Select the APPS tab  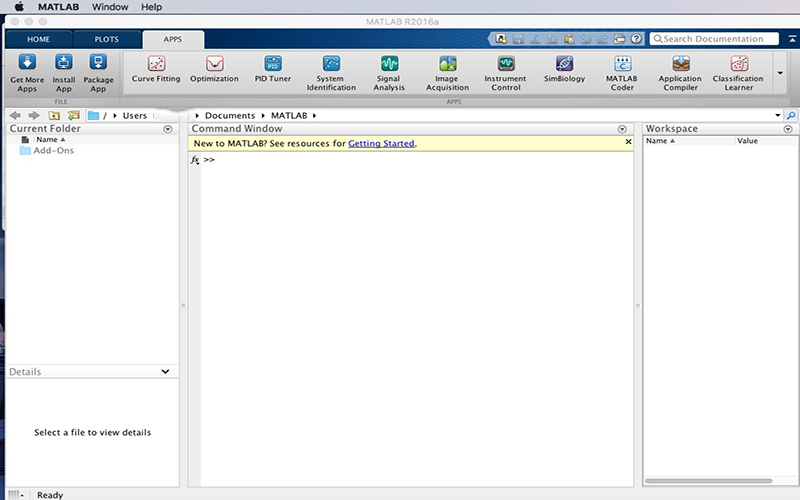(x=173, y=39)
